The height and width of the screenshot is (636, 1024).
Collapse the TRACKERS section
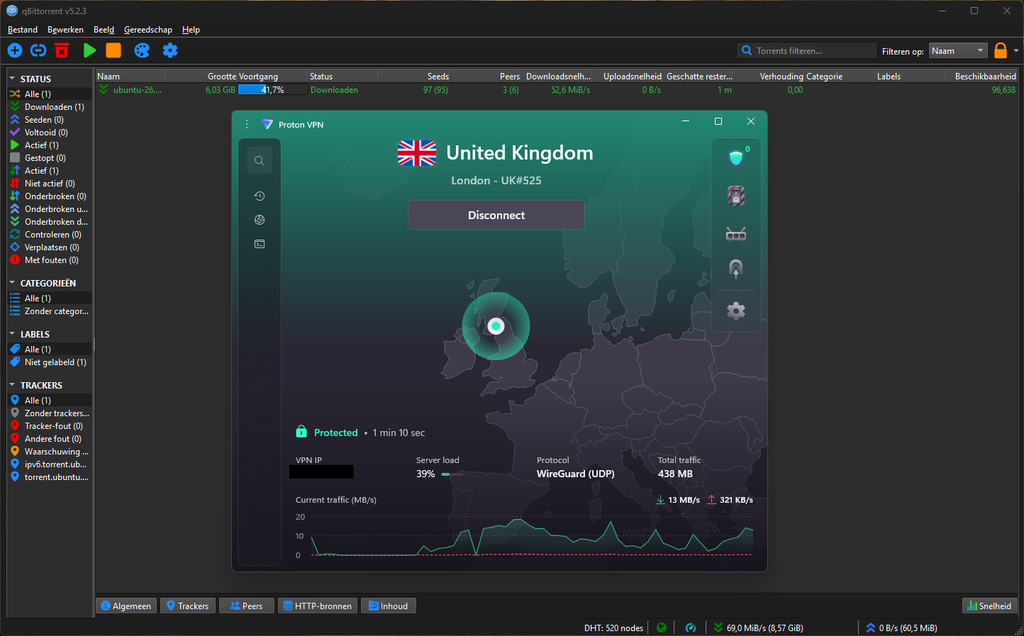[12, 385]
